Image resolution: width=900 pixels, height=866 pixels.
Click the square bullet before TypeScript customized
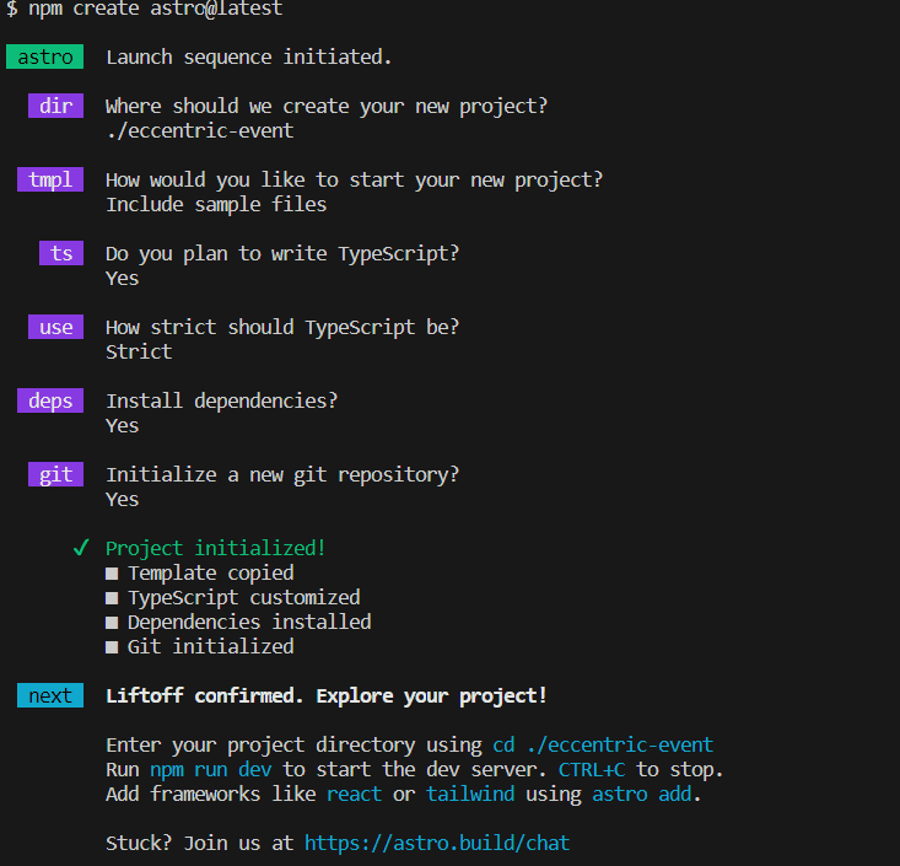(111, 598)
